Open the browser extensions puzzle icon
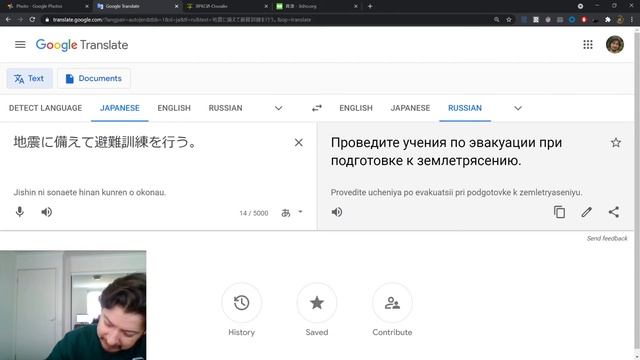The width and height of the screenshot is (640, 360). (x=608, y=20)
